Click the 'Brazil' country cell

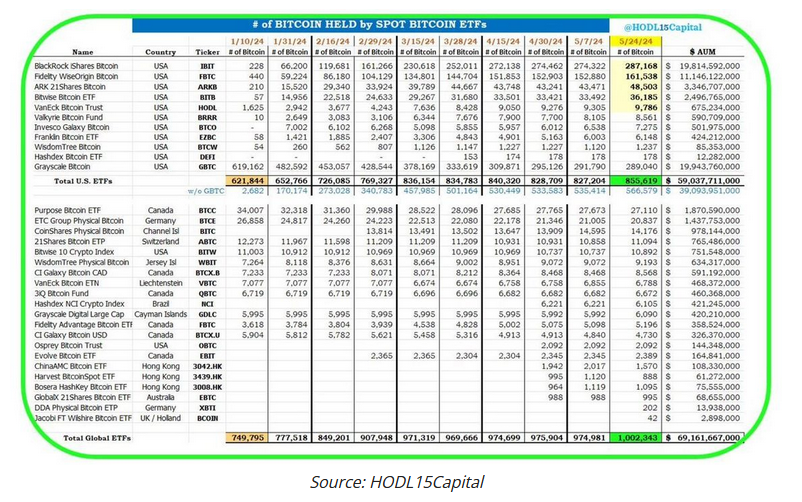(x=161, y=304)
